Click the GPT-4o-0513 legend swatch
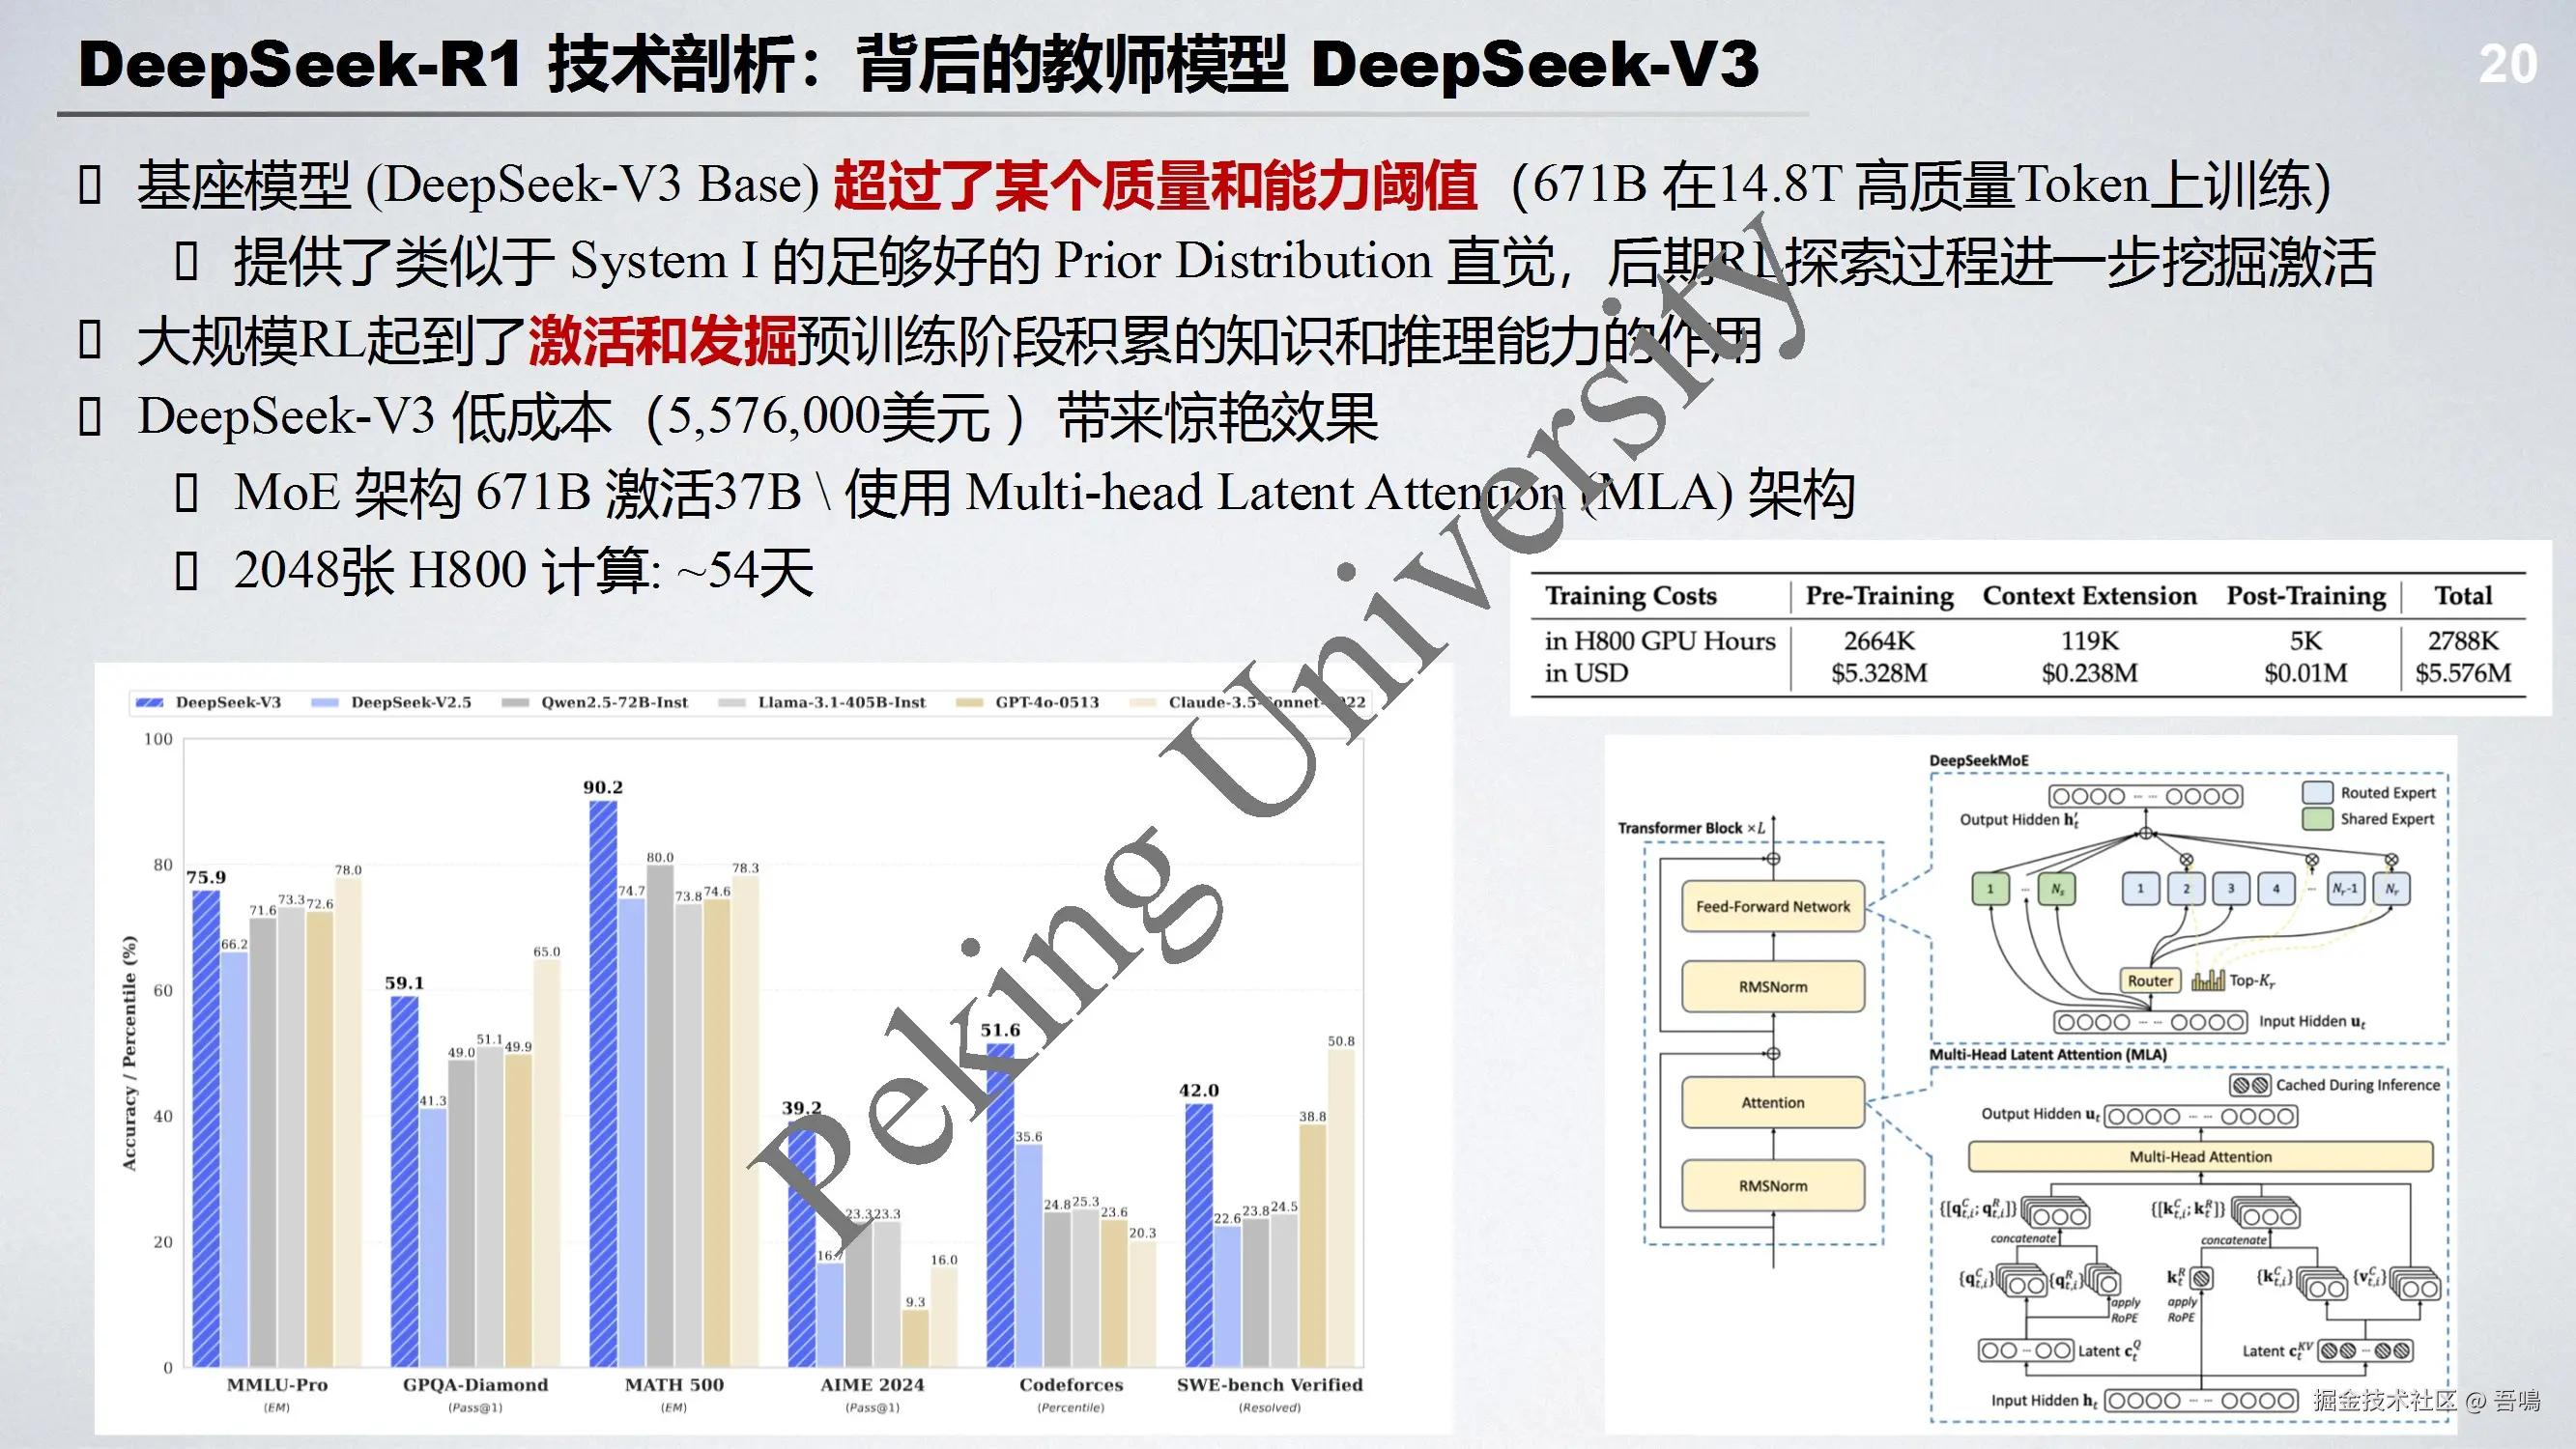The width and height of the screenshot is (2576, 1449). coord(969,703)
